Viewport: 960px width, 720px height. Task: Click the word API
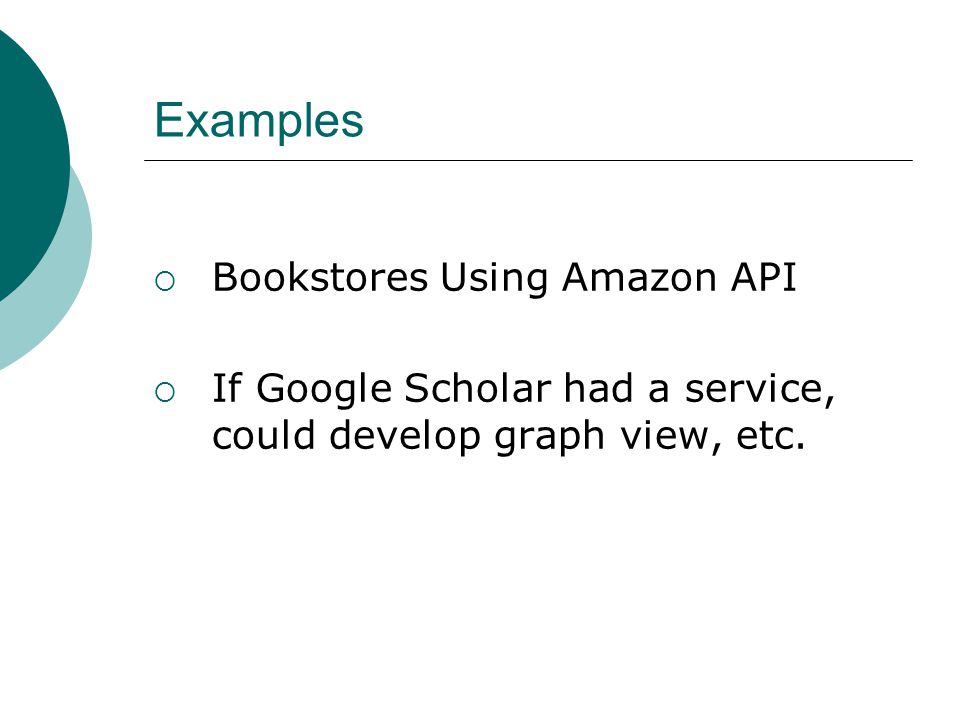tap(763, 277)
